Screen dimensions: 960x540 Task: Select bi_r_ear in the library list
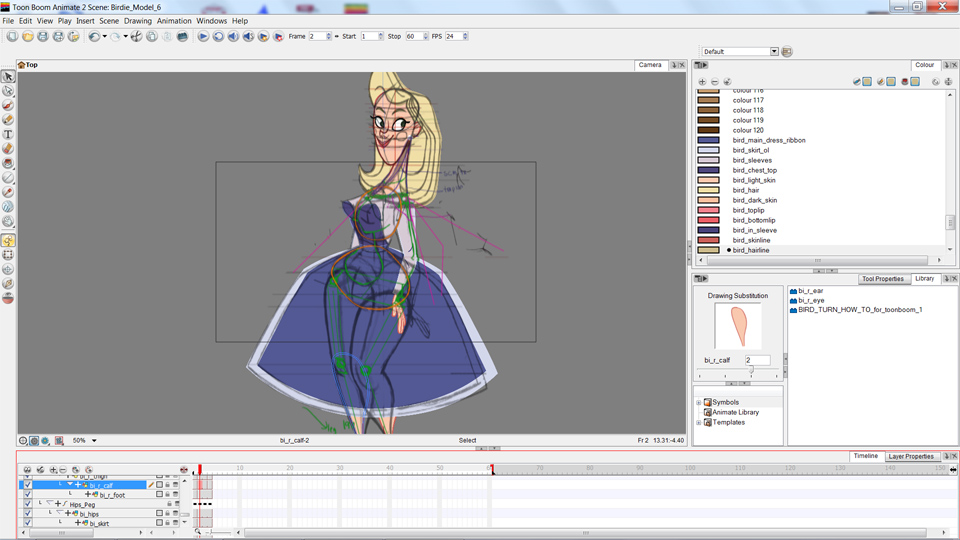(x=811, y=291)
